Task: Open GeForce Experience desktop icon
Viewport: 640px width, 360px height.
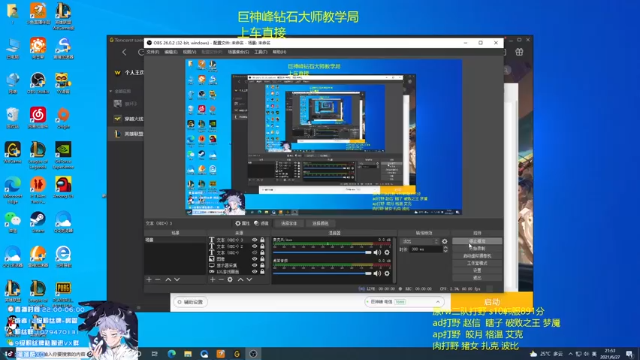Action: pos(63,155)
